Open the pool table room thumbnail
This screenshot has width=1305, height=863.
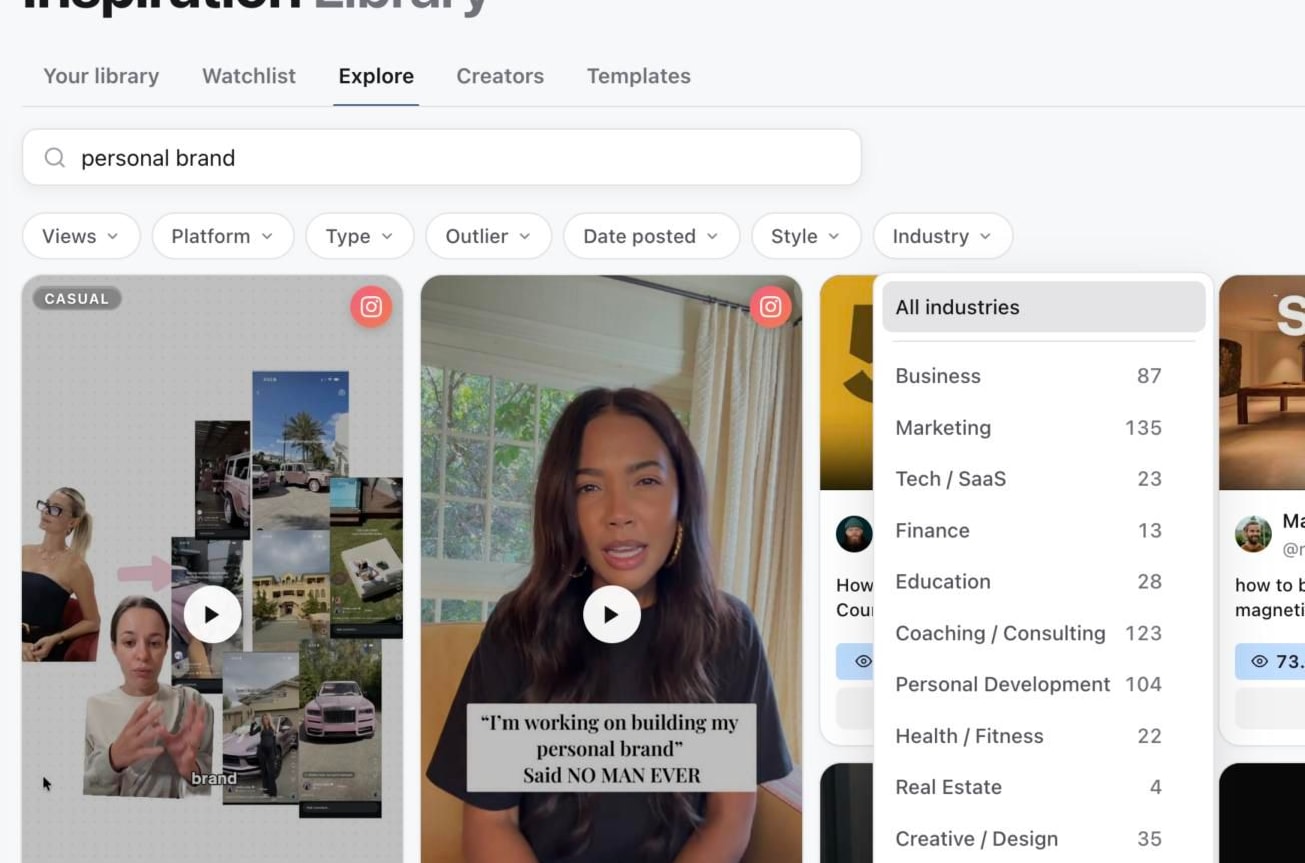pos(1262,383)
